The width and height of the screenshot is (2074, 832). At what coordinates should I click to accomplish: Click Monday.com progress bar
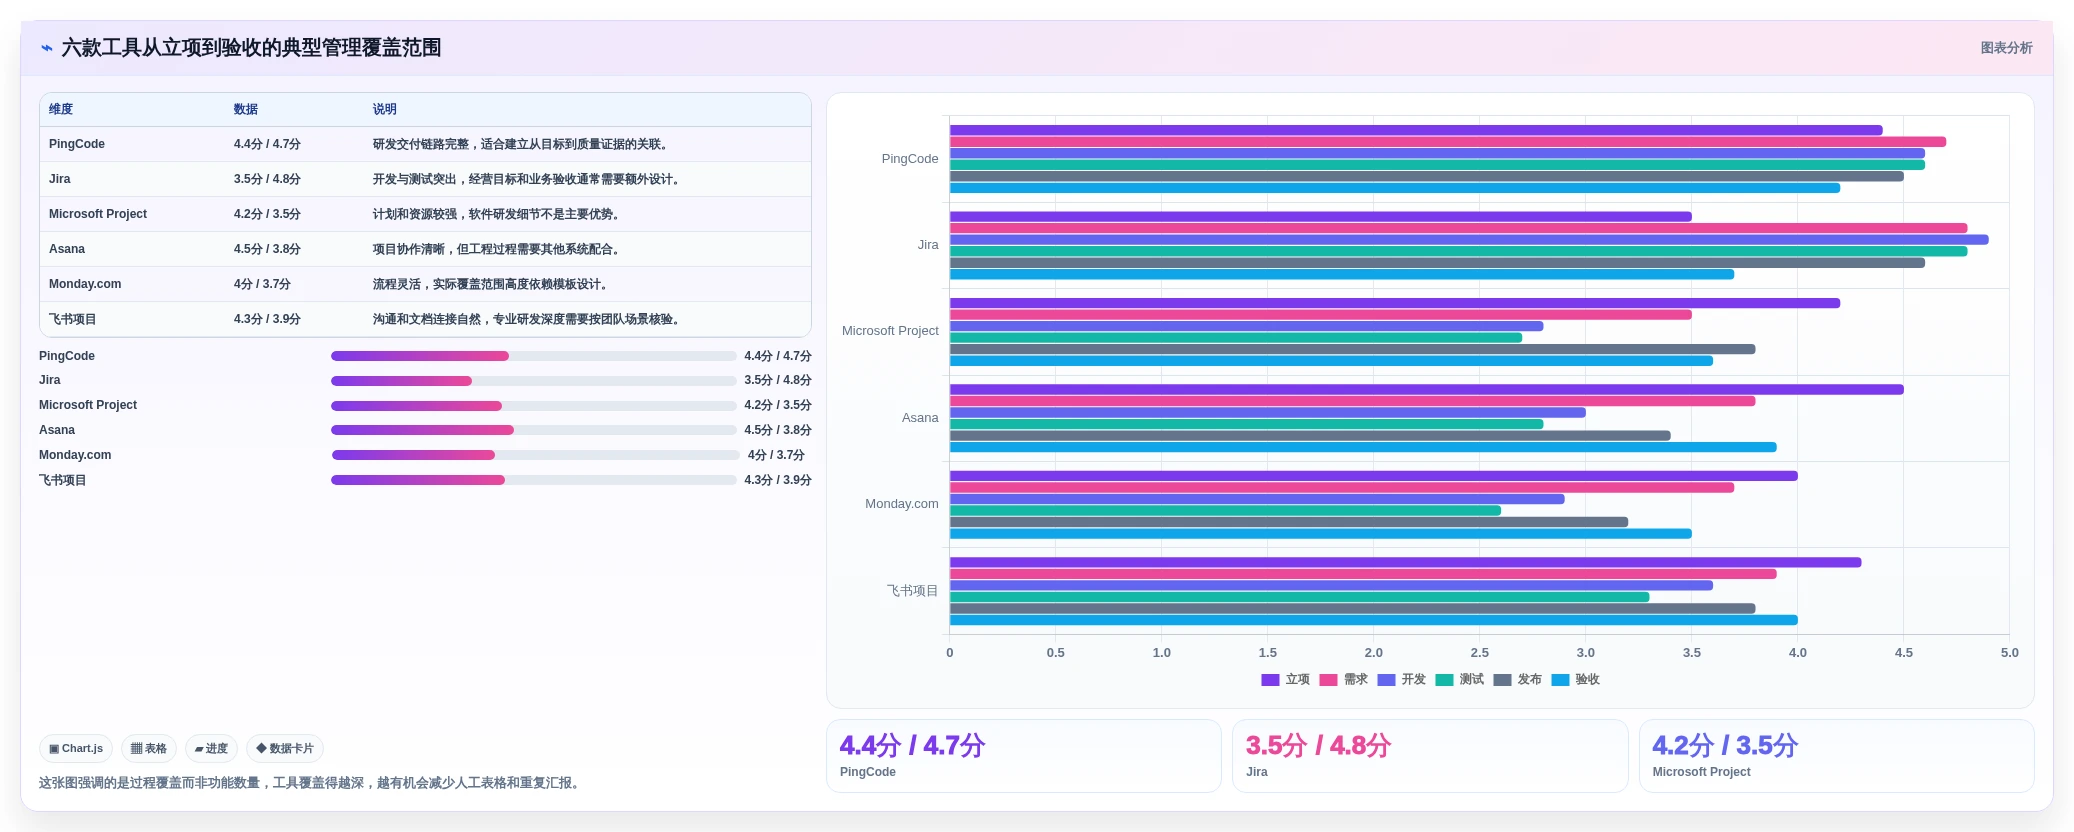[x=536, y=455]
